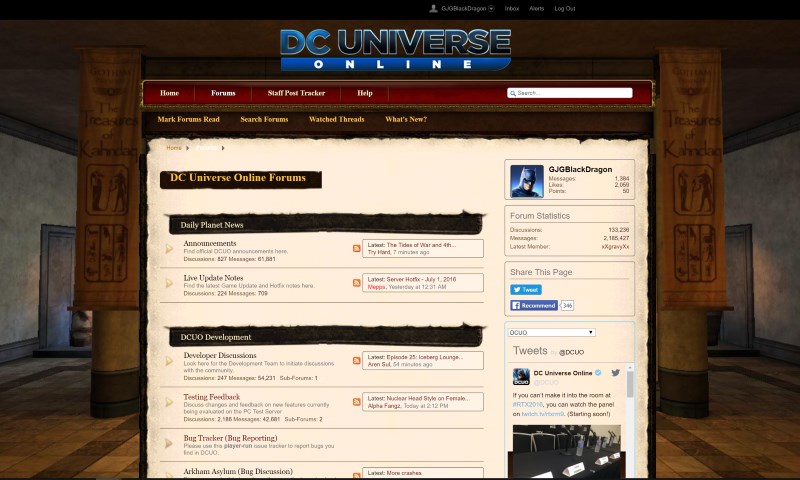Open the DCUO dropdown above the tweets
The width and height of the screenshot is (800, 480).
[552, 333]
